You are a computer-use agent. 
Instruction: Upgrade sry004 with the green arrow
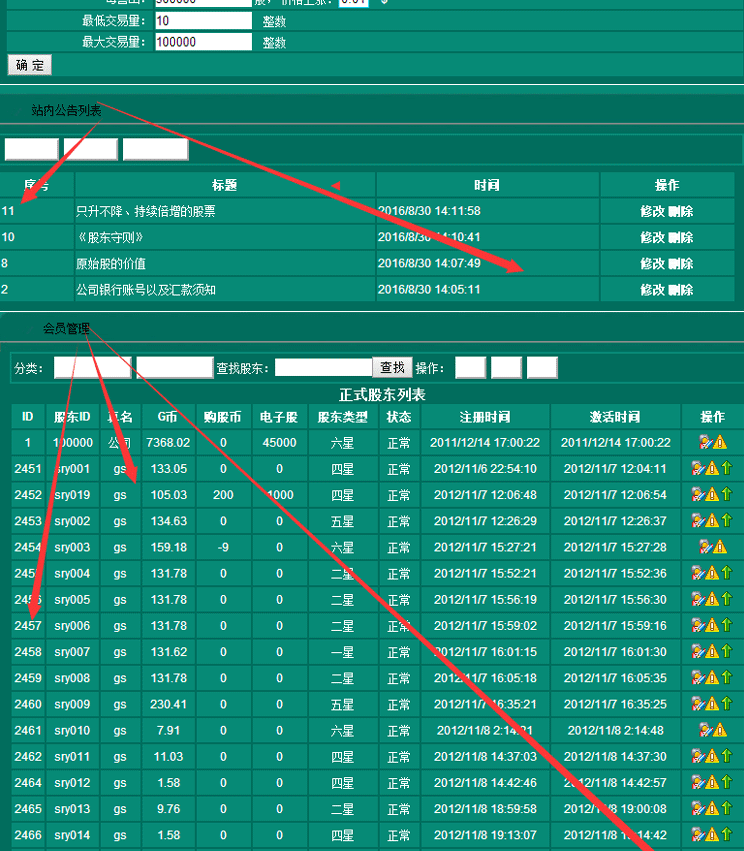pos(727,573)
